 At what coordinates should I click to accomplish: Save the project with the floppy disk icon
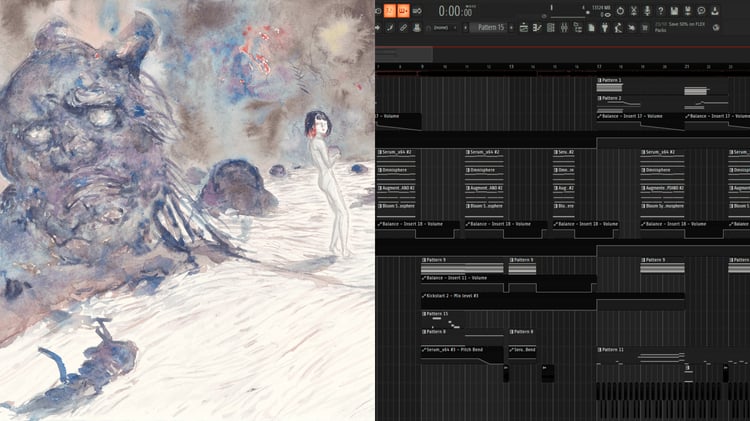pyautogui.click(x=674, y=11)
